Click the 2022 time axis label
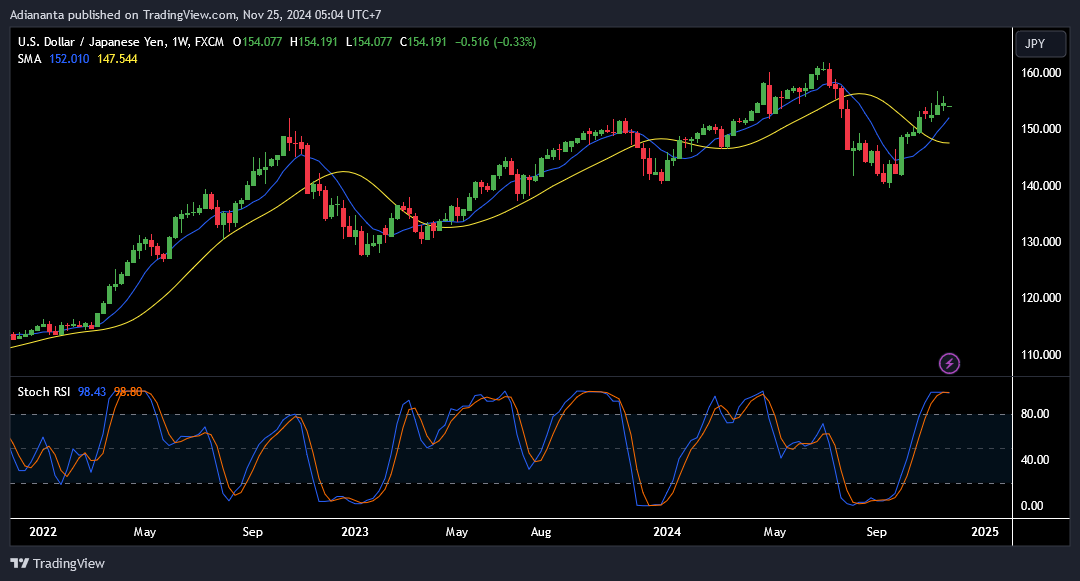The image size is (1080, 581). [43, 532]
